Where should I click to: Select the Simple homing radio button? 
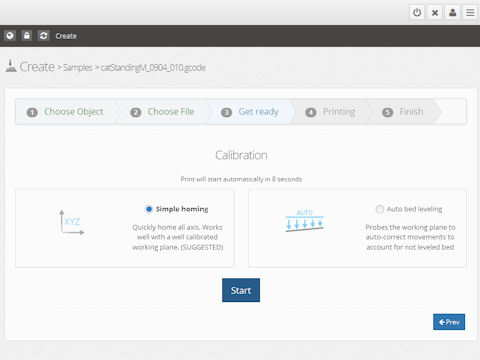click(149, 209)
